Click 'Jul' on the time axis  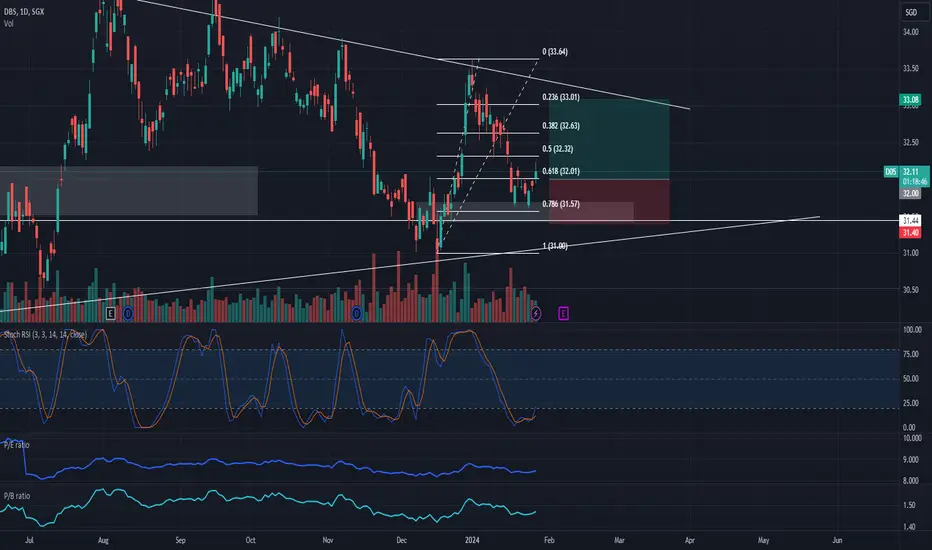point(29,540)
